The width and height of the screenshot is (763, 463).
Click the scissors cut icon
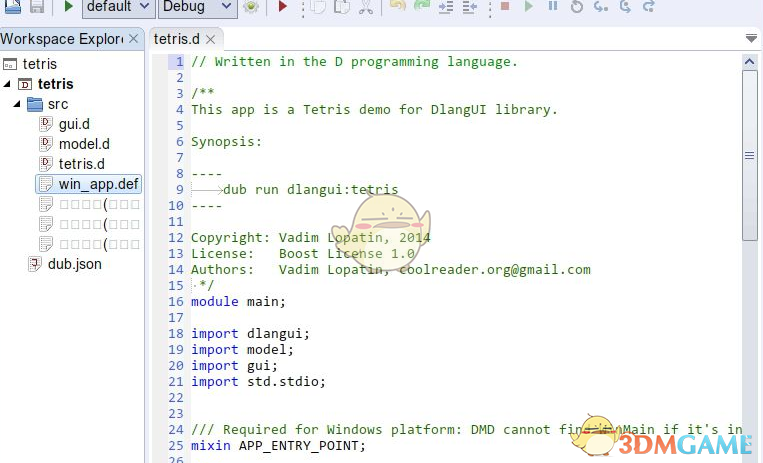coord(366,7)
